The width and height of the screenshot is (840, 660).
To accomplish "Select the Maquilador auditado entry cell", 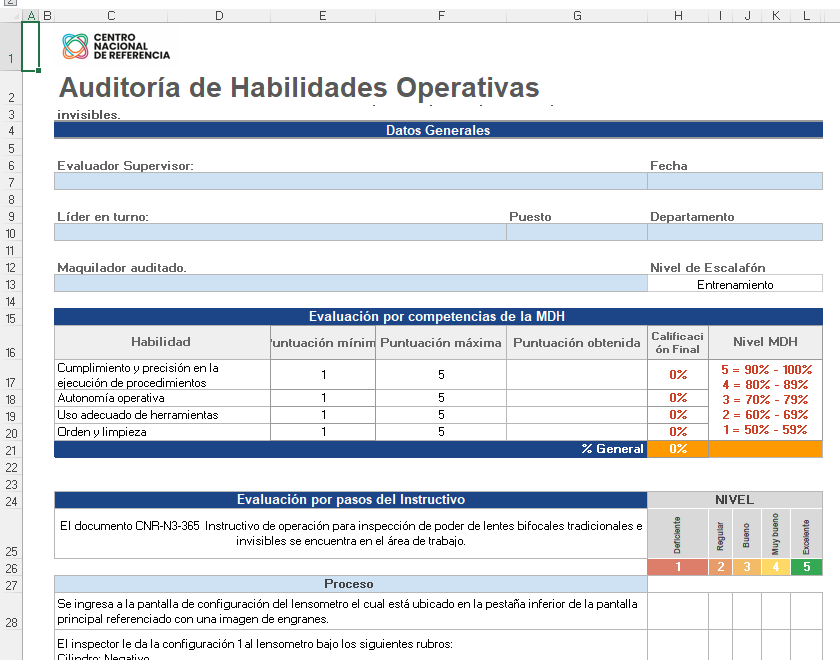I will tap(350, 283).
